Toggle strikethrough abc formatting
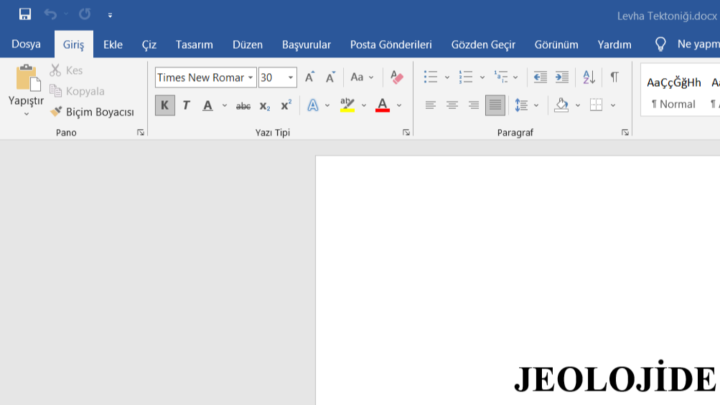Image resolution: width=720 pixels, height=405 pixels. click(x=243, y=106)
